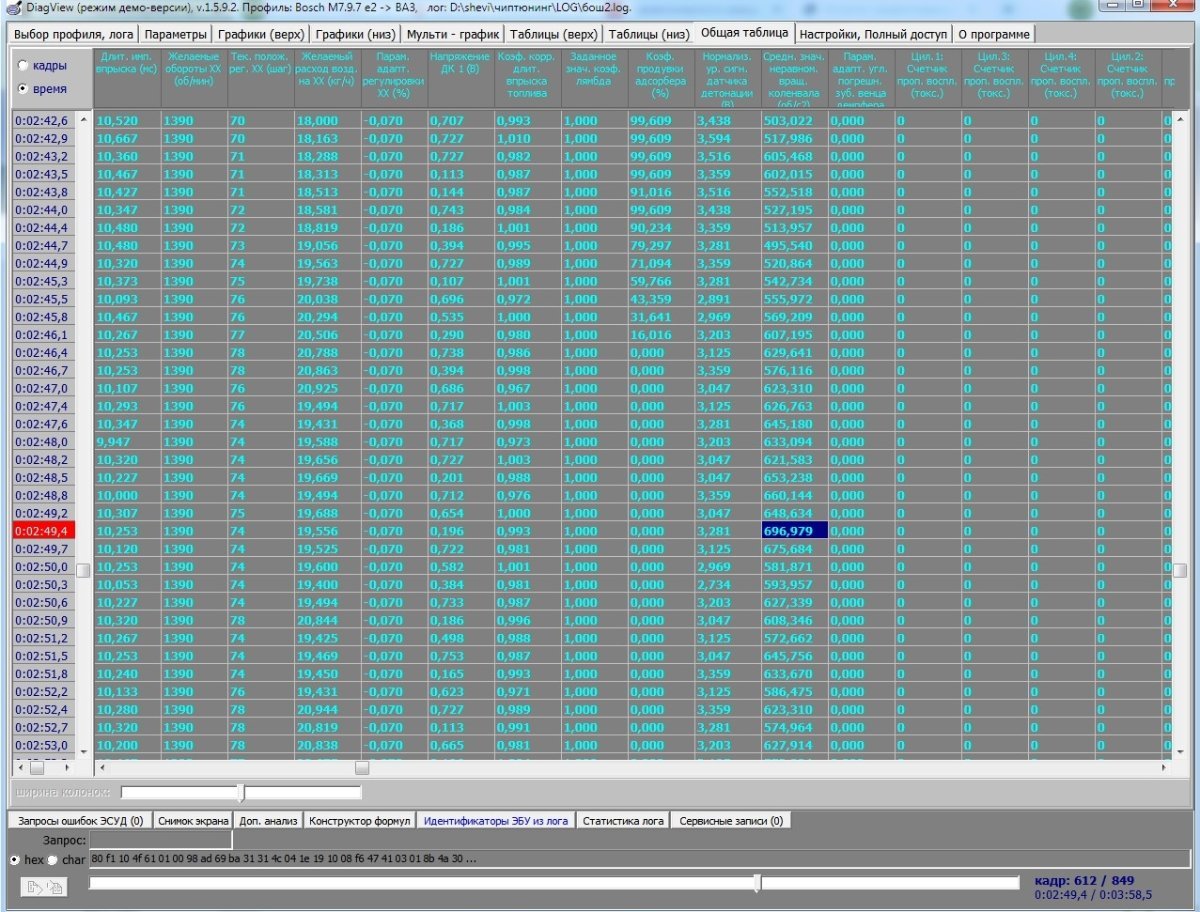
Task: Click the log playback position slider
Action: 757,883
